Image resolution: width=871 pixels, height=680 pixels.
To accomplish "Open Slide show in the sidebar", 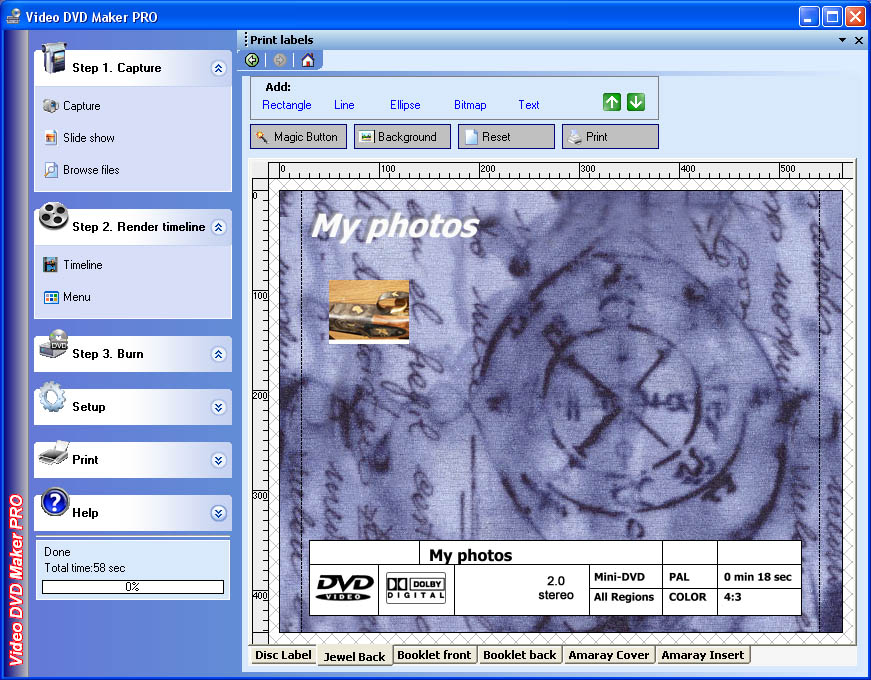I will [88, 138].
